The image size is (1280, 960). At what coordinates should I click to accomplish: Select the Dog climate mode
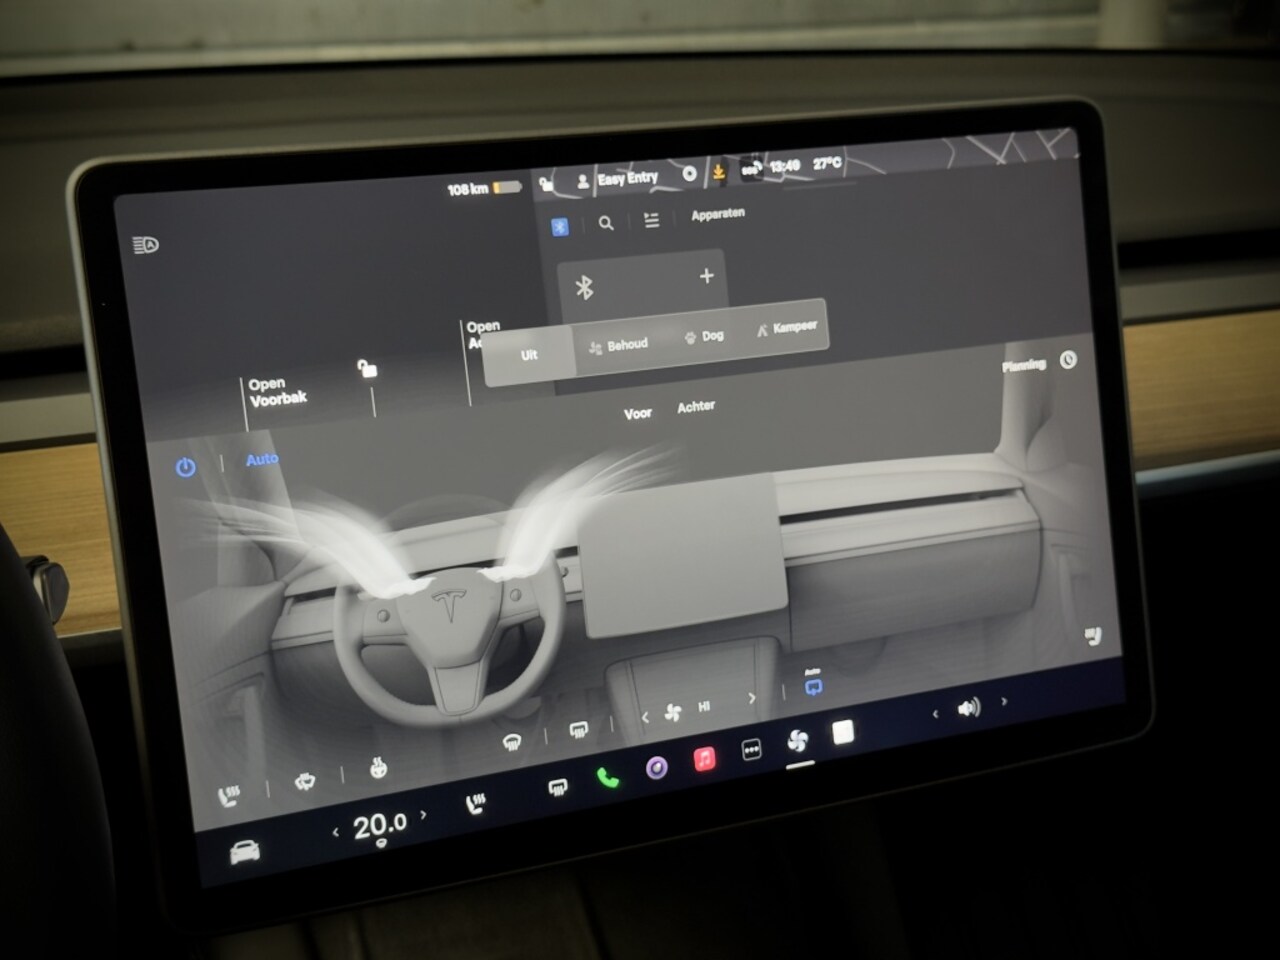tap(704, 336)
